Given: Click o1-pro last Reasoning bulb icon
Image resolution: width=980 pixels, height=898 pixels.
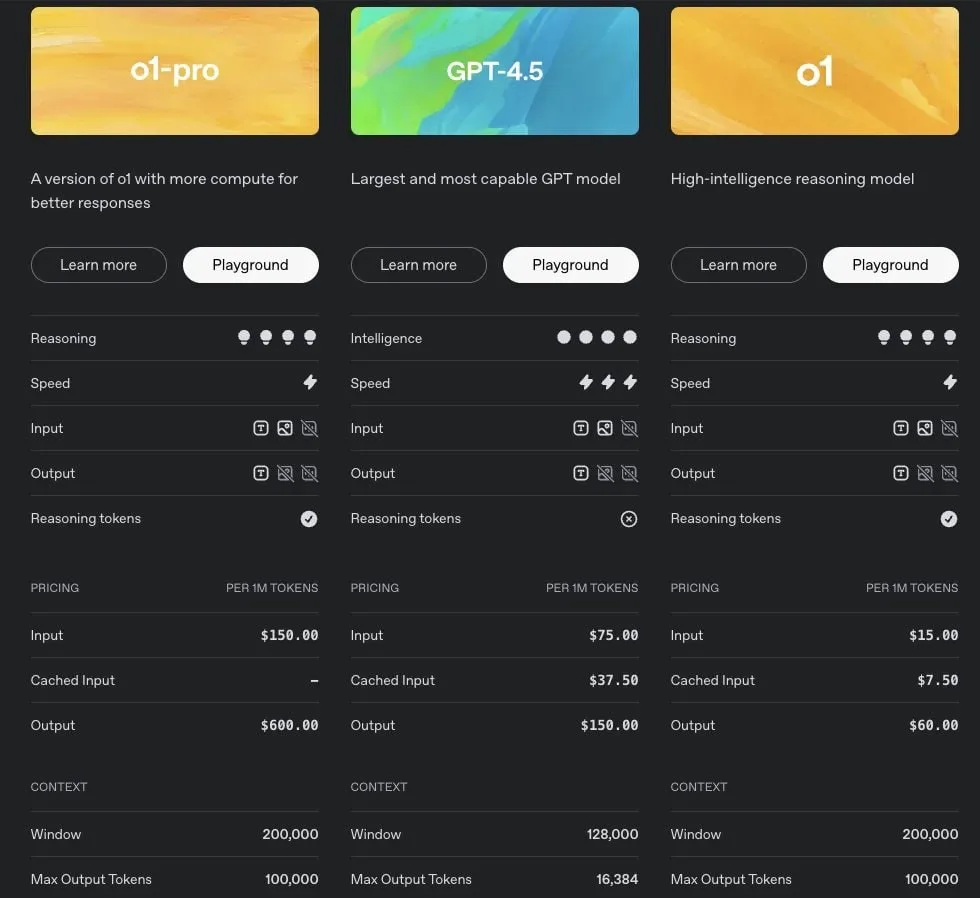Looking at the screenshot, I should (310, 337).
